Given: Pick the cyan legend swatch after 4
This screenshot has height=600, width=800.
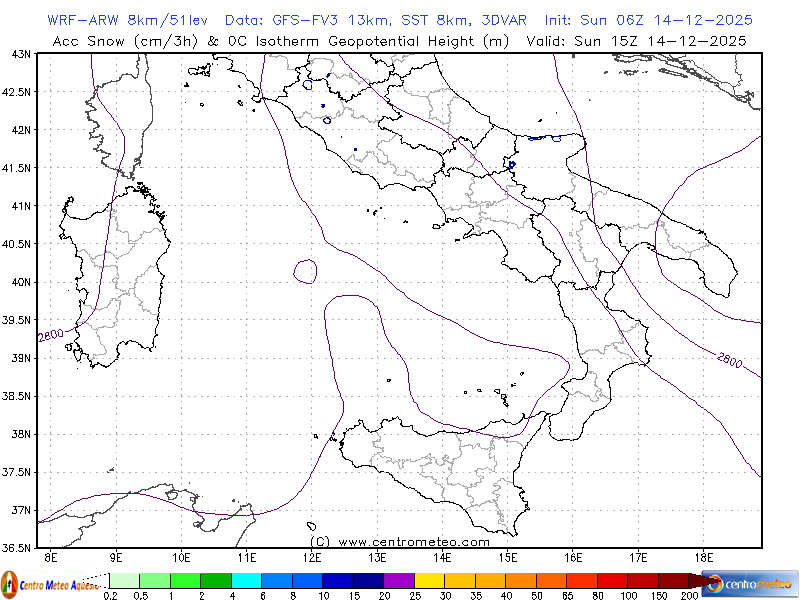Looking at the screenshot, I should click(246, 580).
